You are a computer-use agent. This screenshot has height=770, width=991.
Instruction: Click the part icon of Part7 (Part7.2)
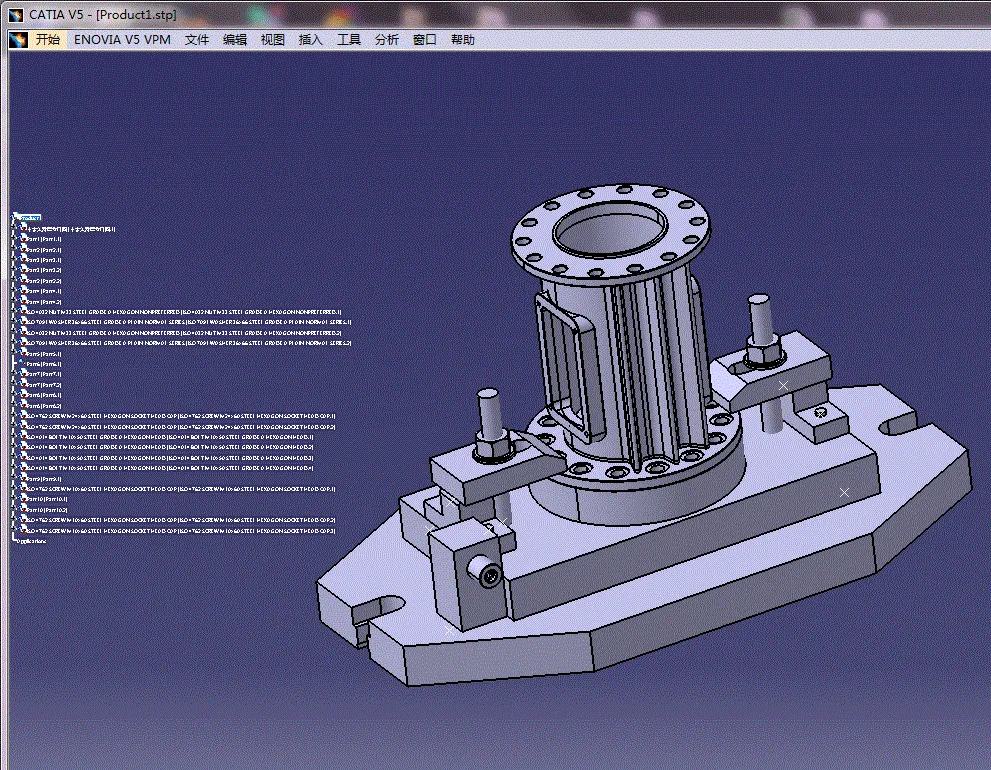point(23,383)
